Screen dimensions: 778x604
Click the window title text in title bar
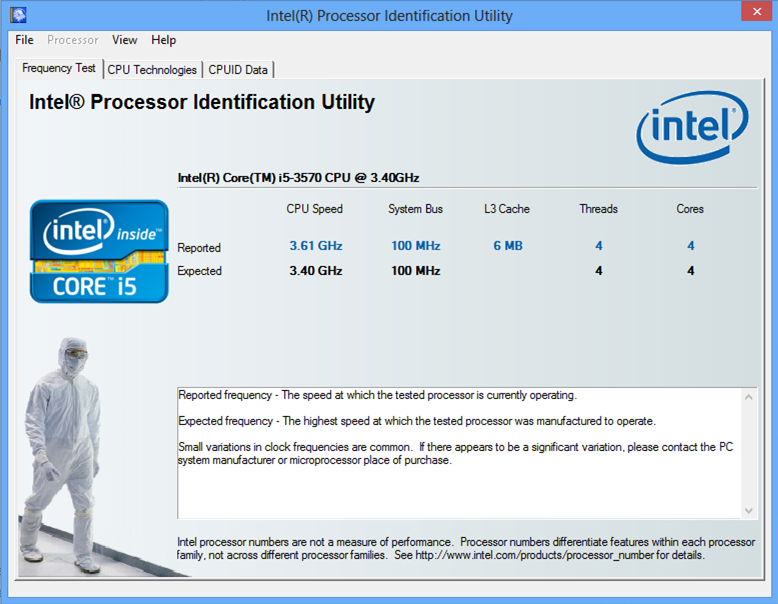(x=389, y=16)
